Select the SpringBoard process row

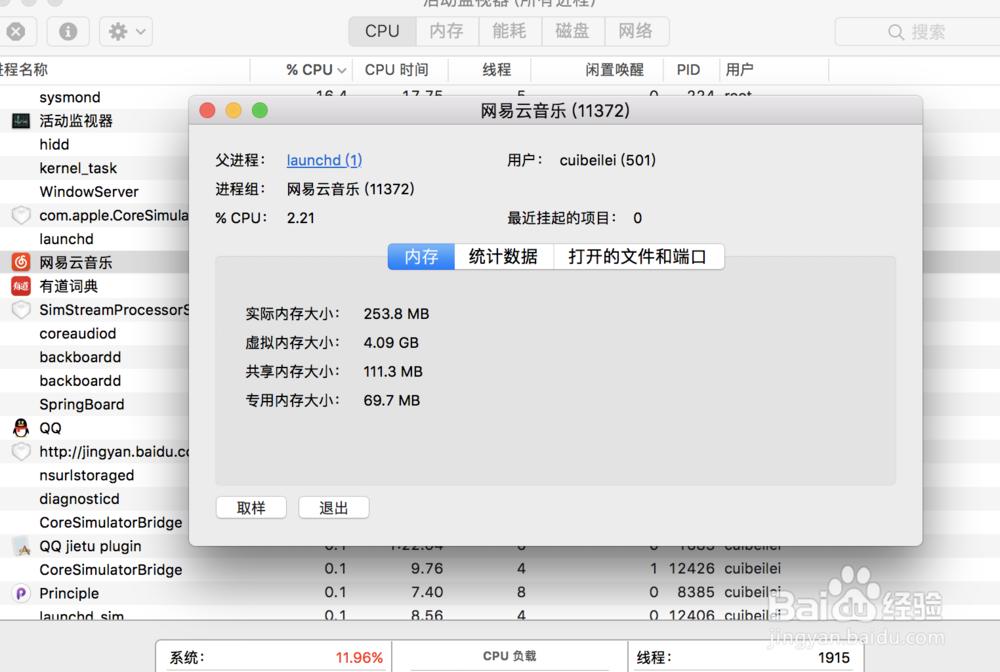click(x=94, y=404)
